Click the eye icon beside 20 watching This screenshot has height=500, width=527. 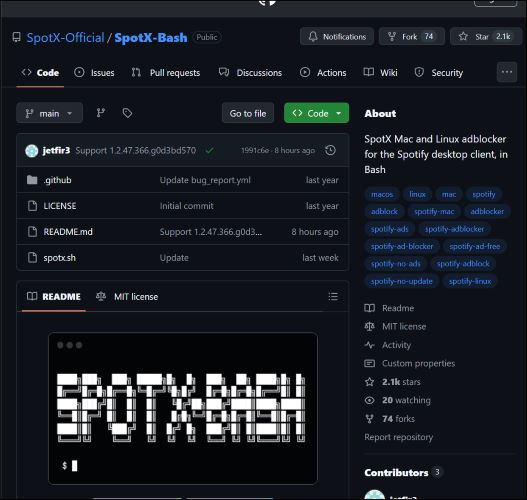tap(369, 400)
